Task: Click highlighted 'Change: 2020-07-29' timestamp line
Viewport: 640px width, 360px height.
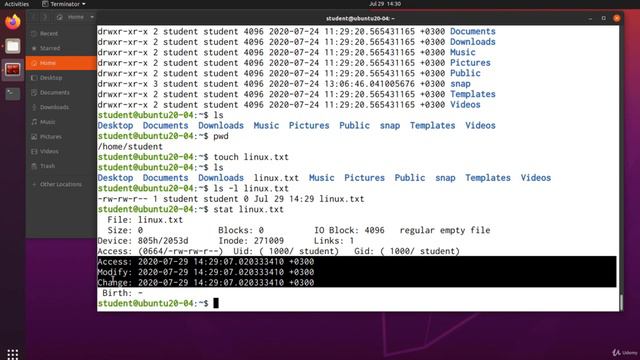Action: pyautogui.click(x=206, y=282)
